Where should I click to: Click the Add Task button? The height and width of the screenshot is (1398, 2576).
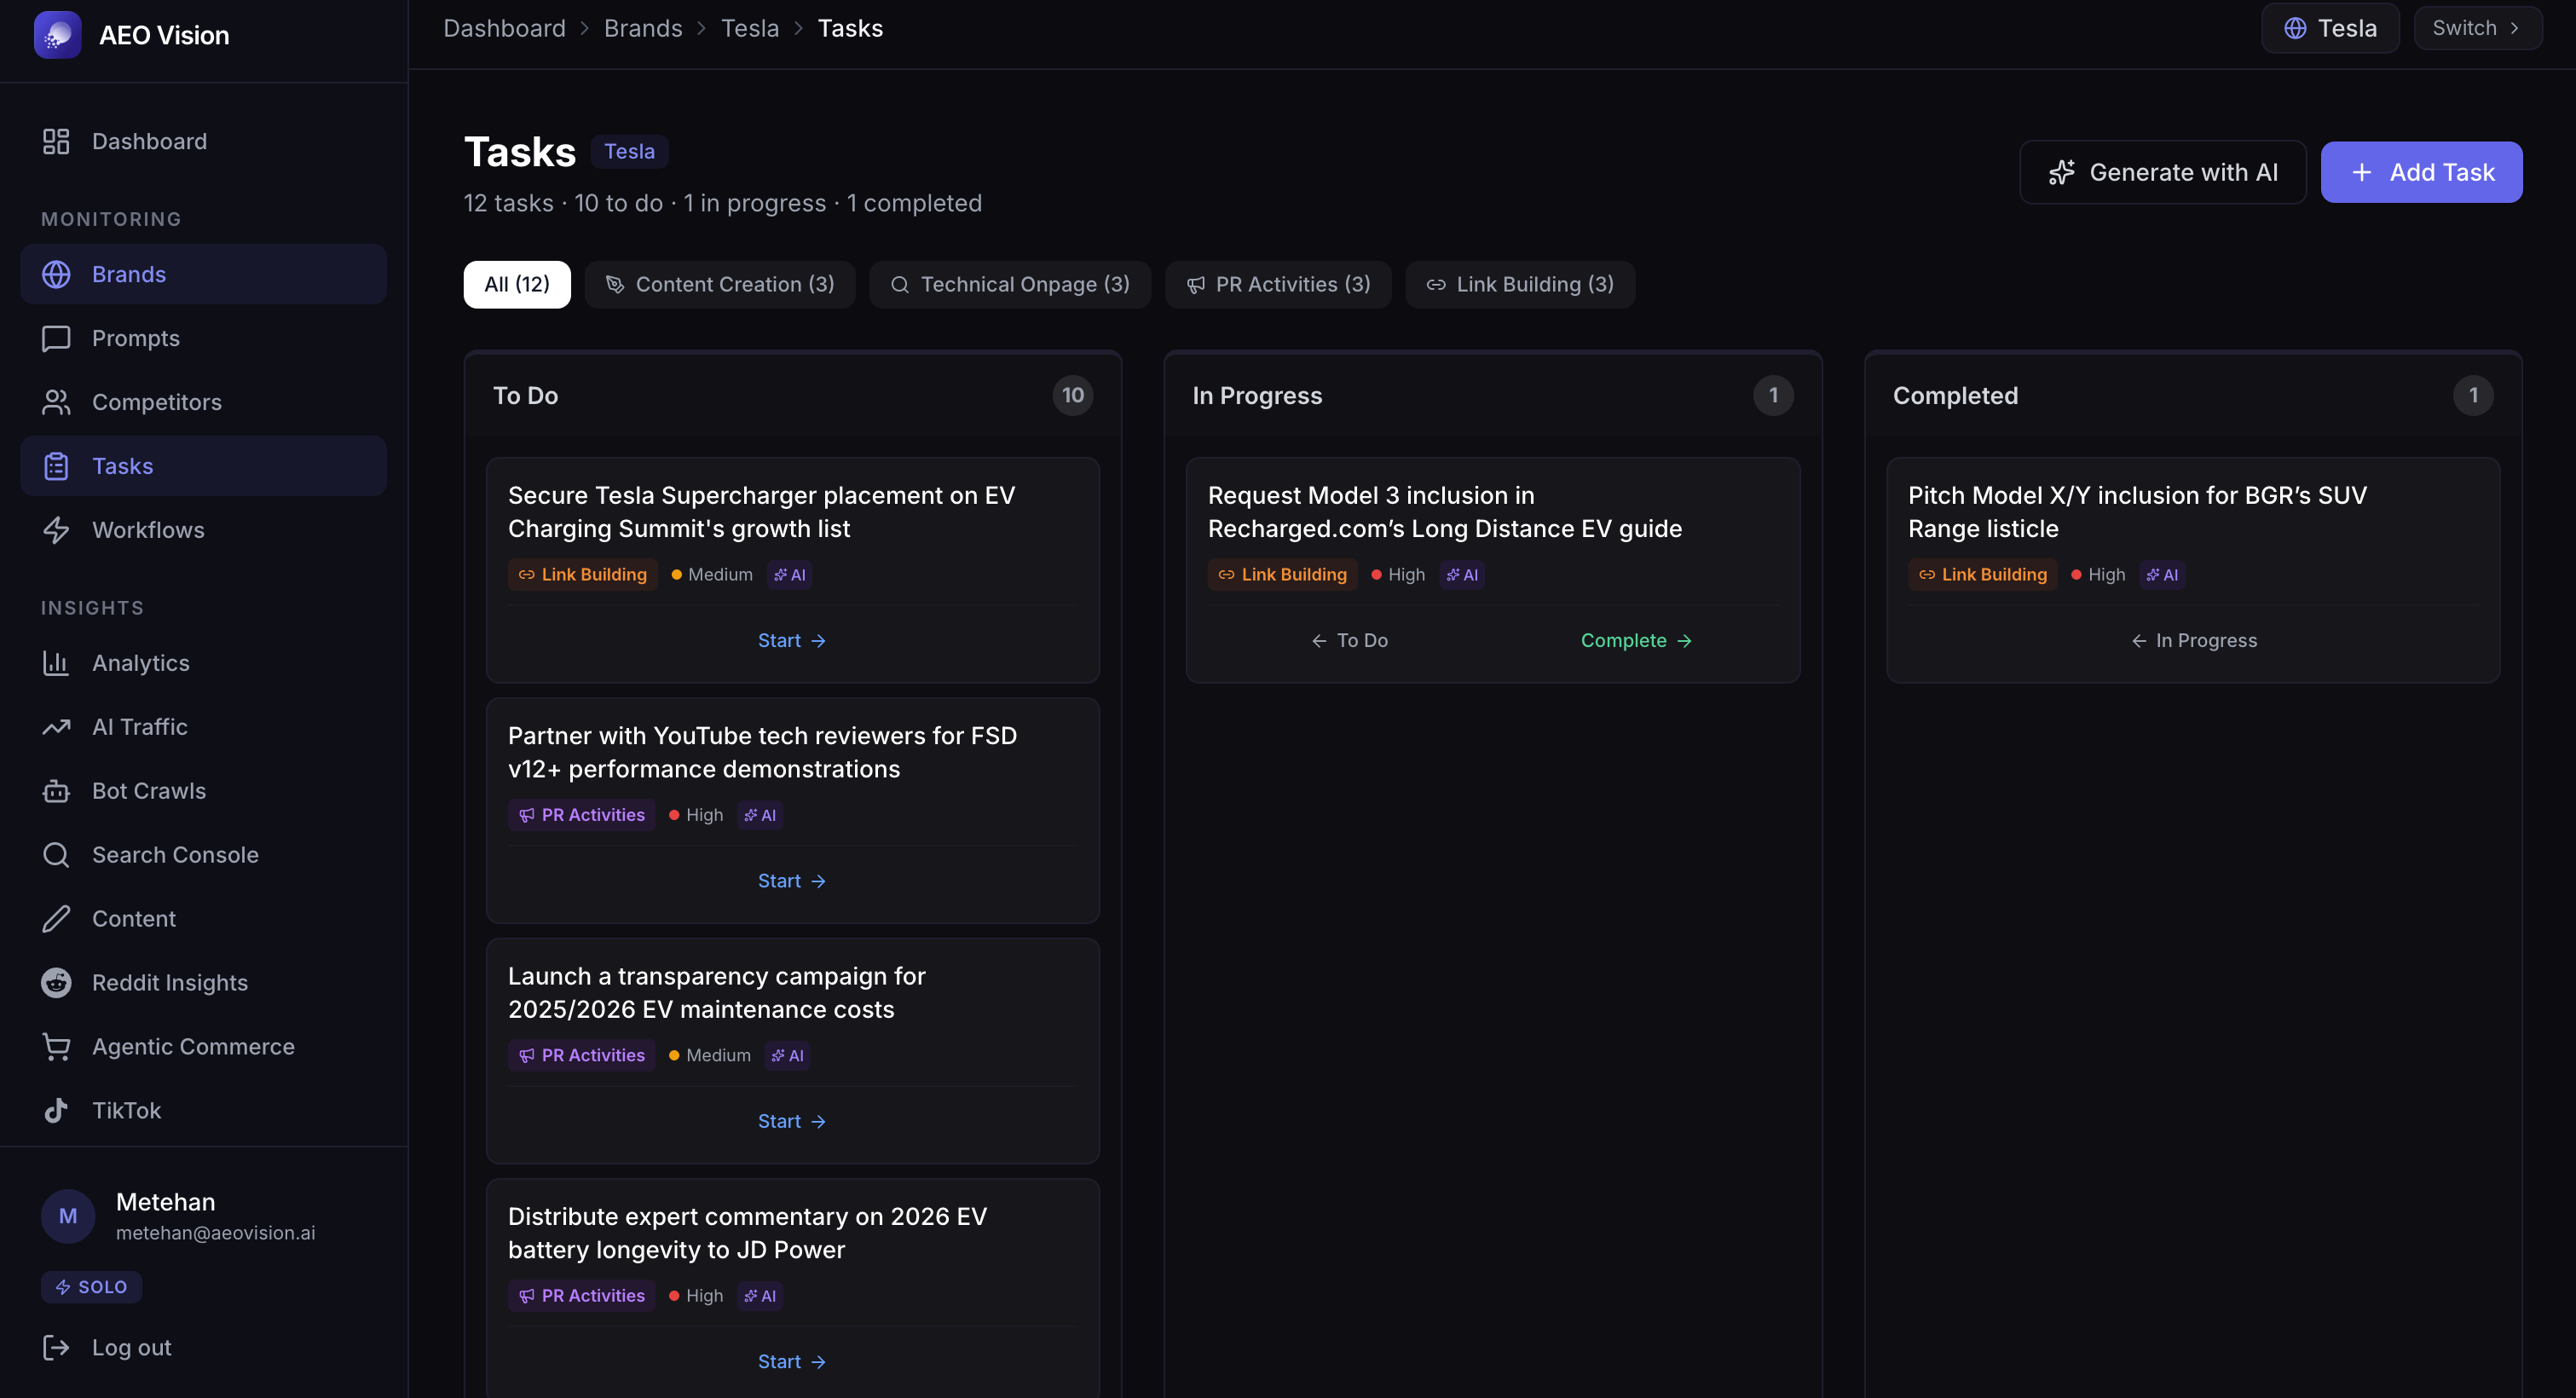(x=2420, y=173)
